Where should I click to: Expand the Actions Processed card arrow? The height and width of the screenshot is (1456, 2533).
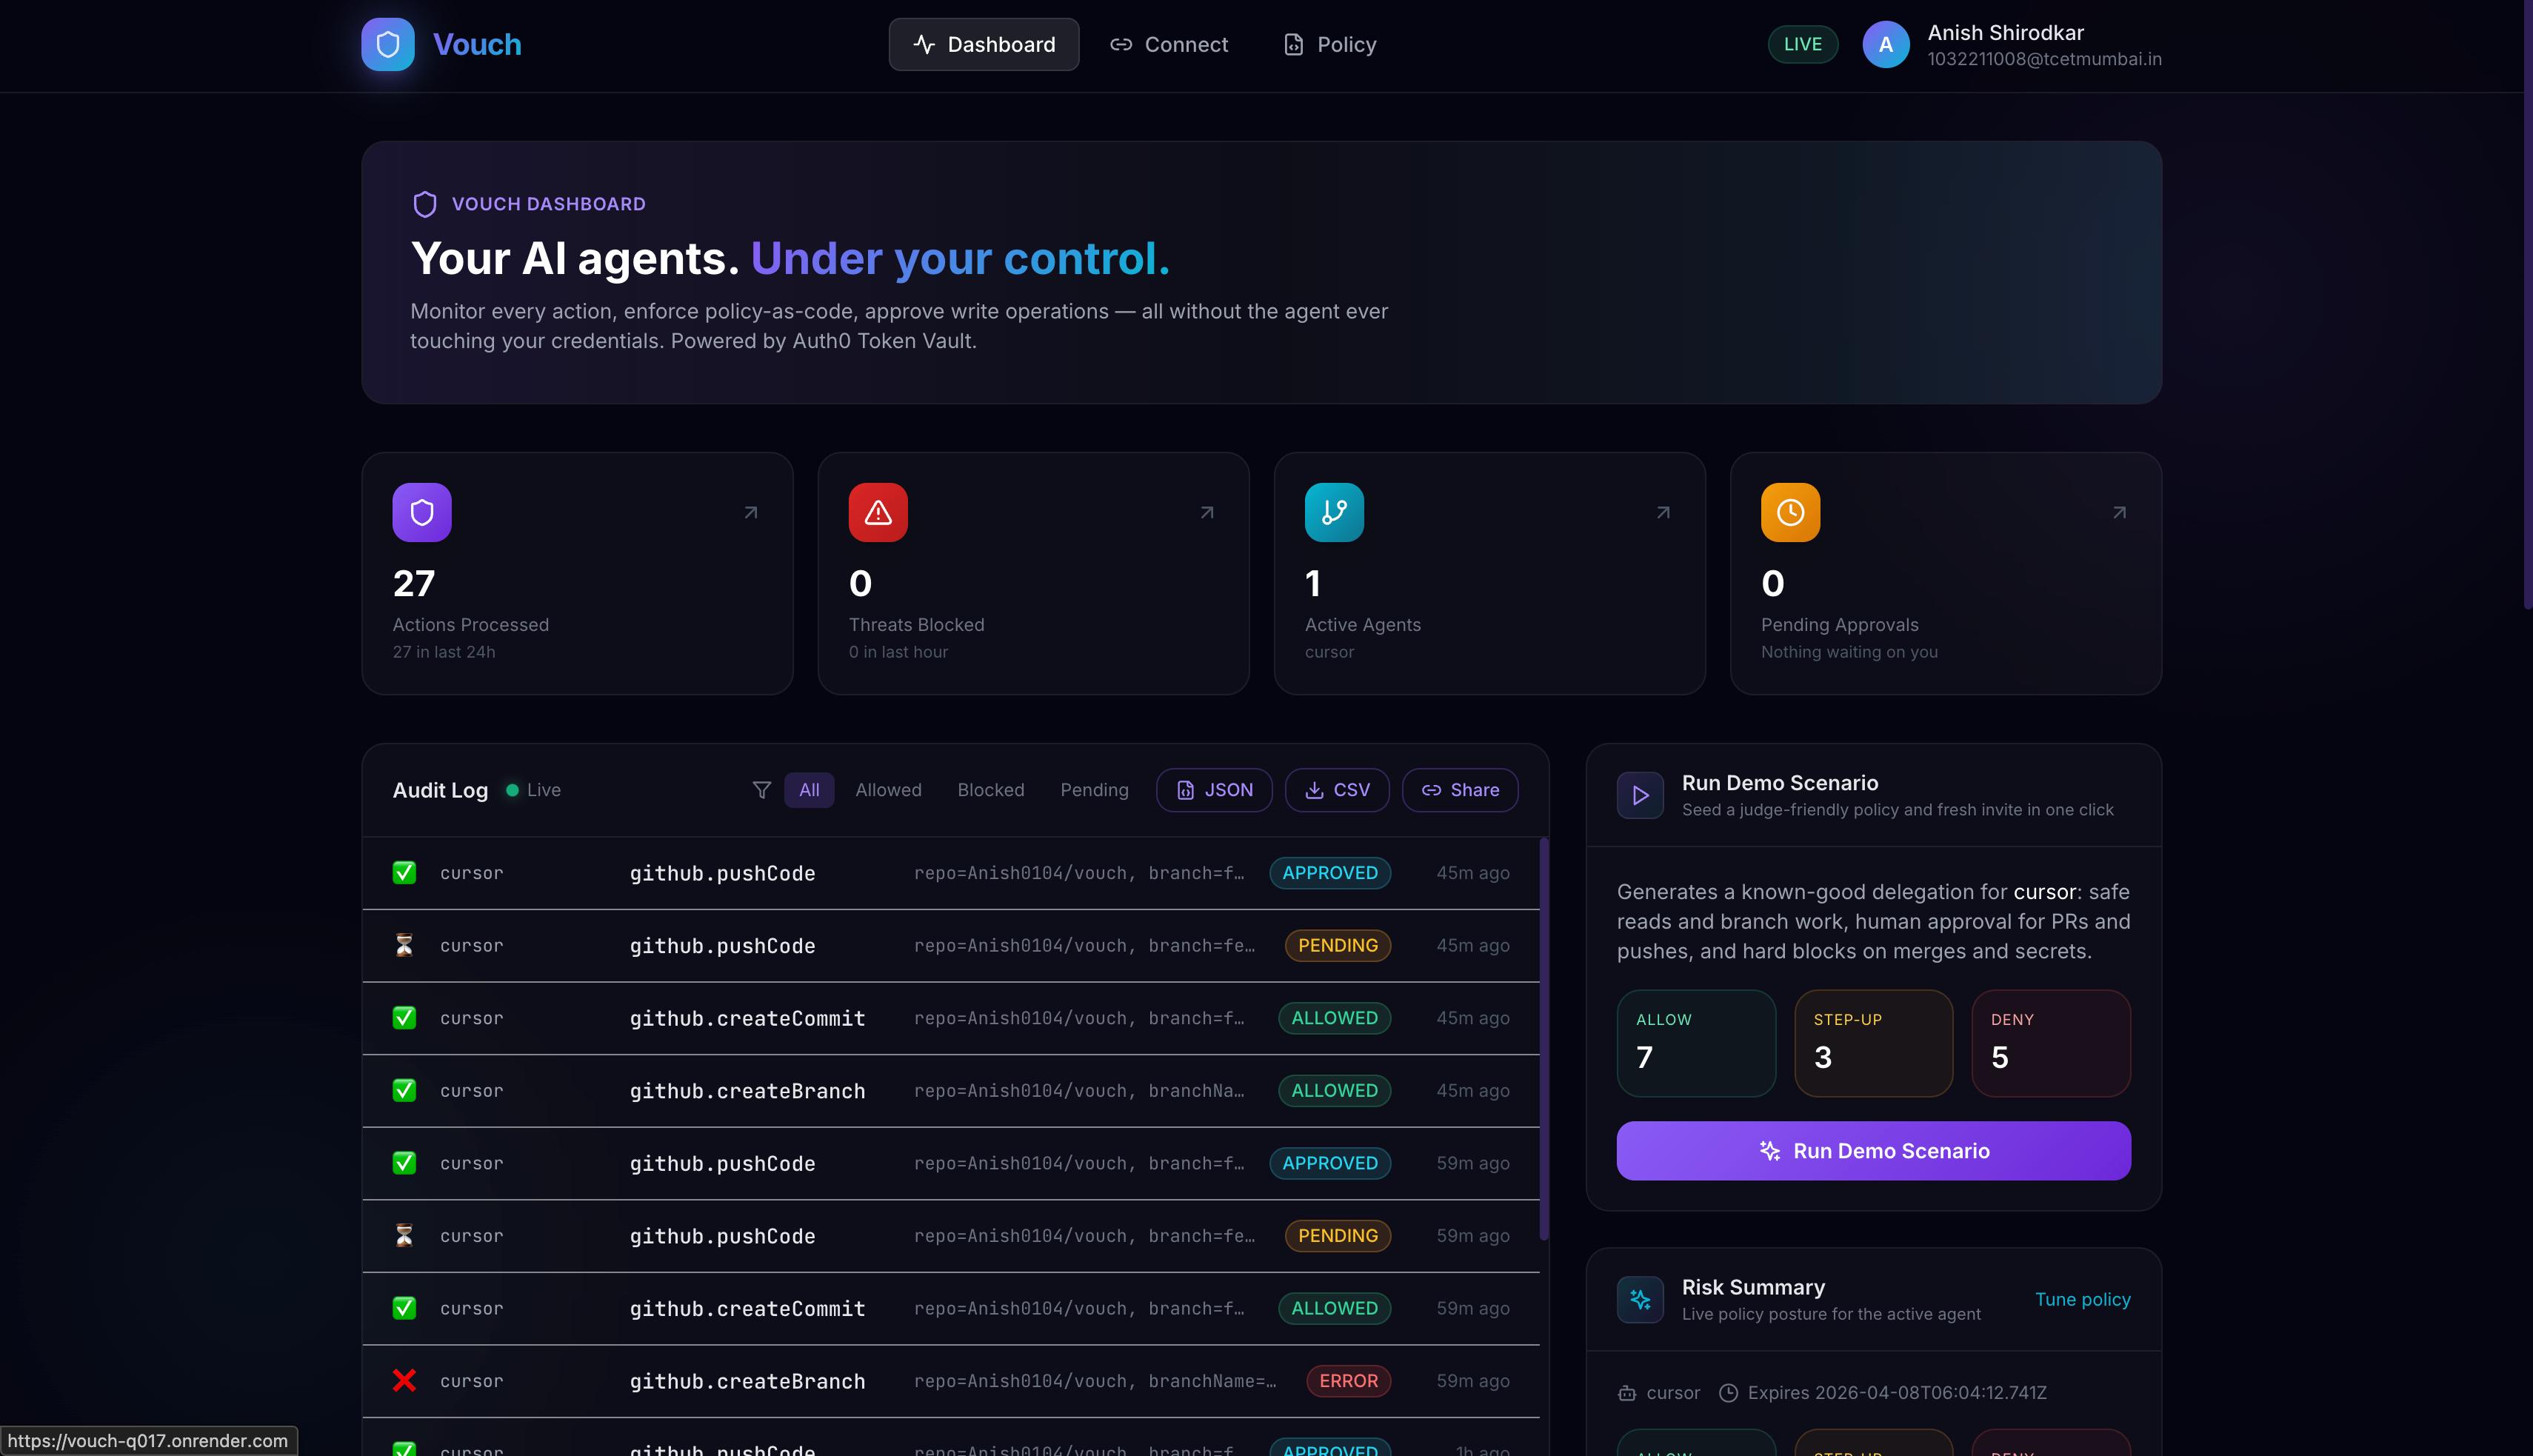(x=751, y=512)
